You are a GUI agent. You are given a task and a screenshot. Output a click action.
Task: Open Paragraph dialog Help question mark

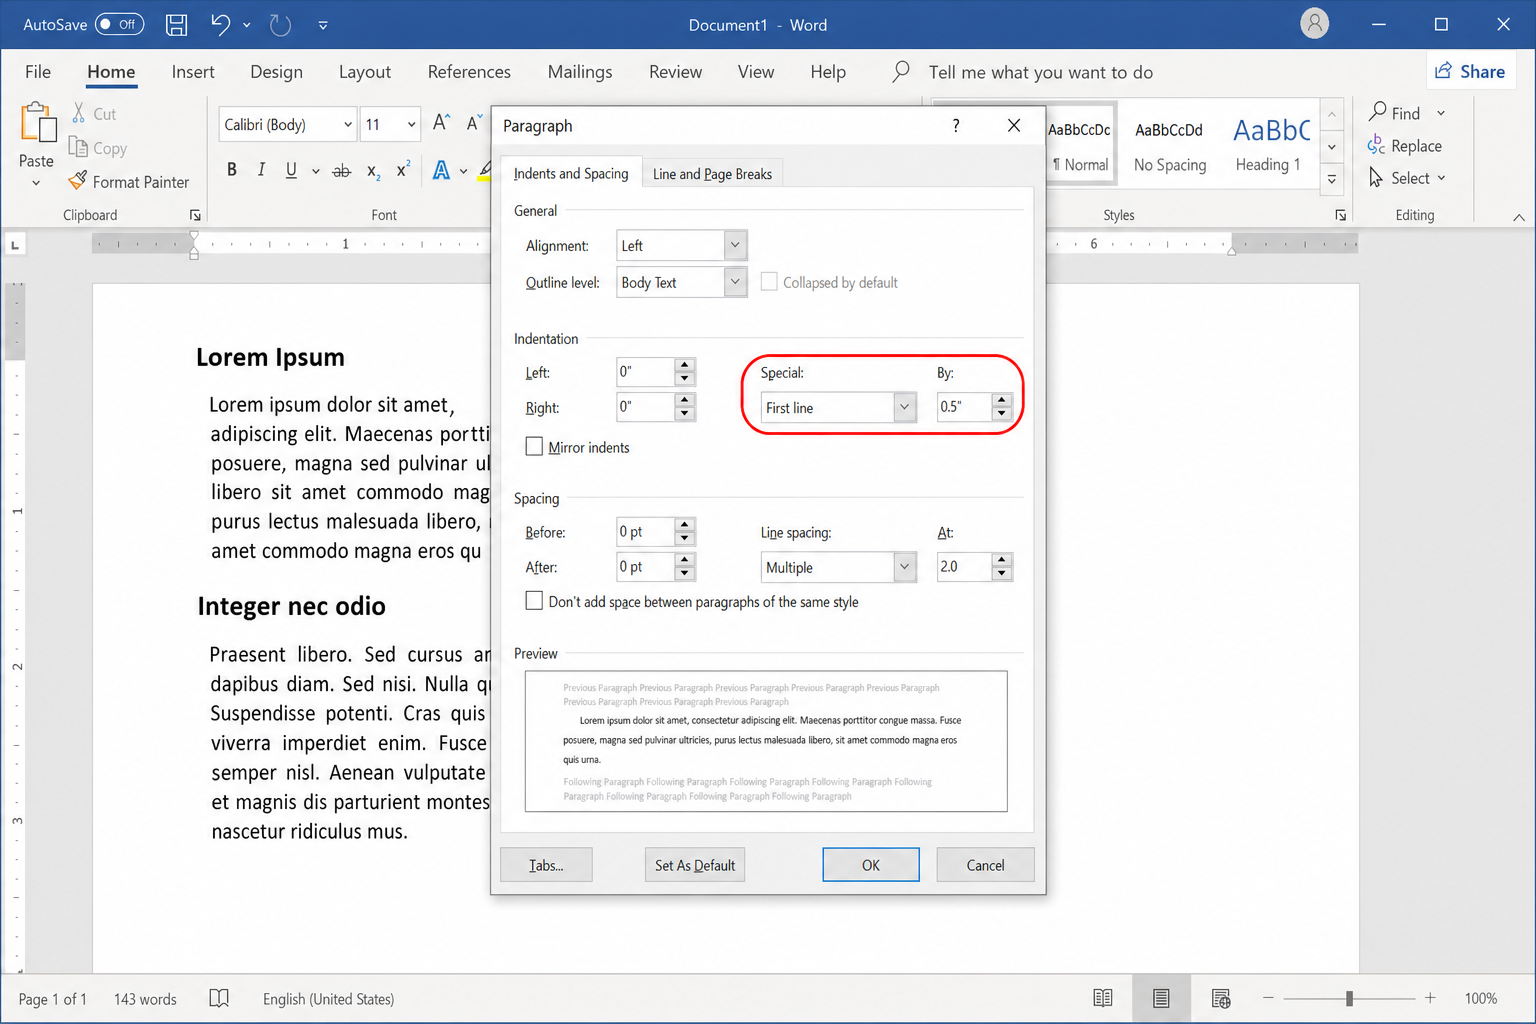click(x=956, y=125)
